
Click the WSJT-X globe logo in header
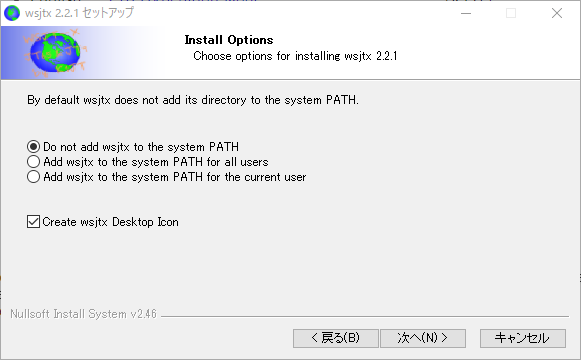[55, 53]
